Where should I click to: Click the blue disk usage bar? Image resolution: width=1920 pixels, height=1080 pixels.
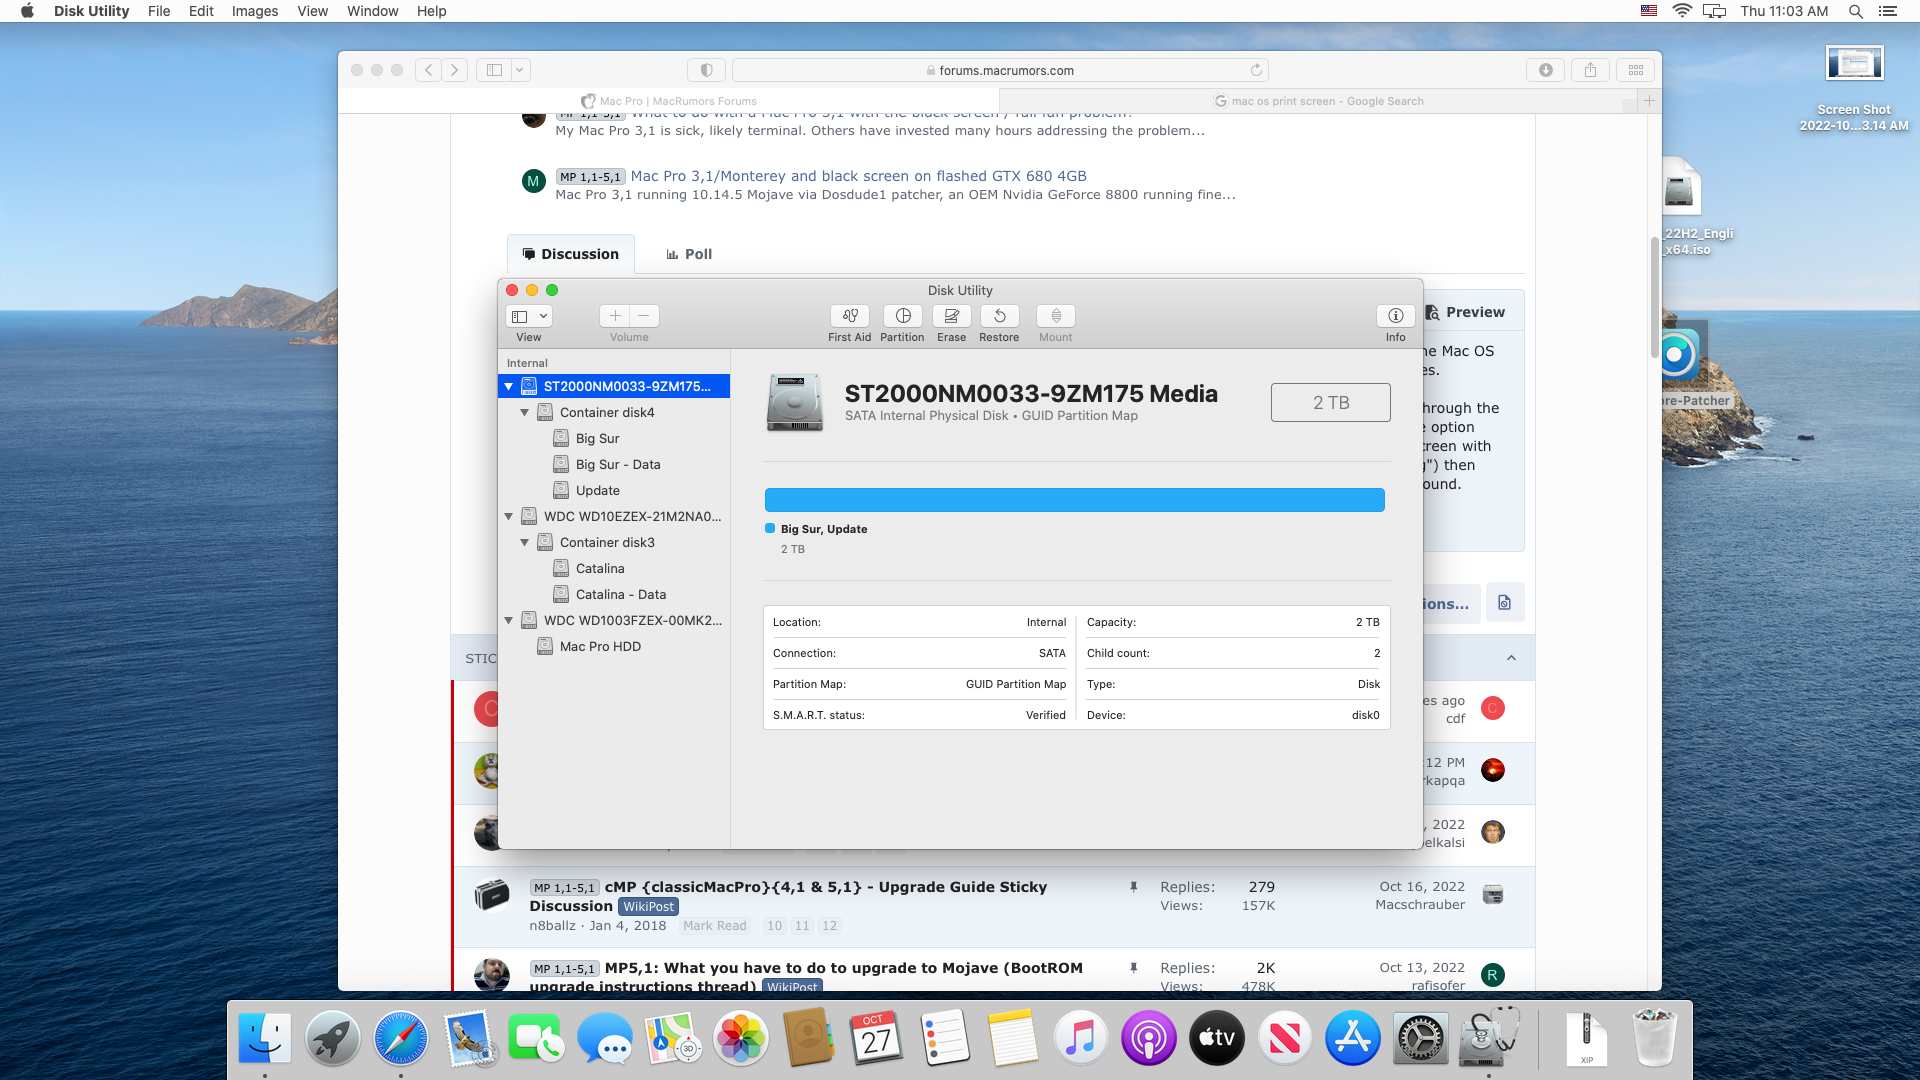coord(1074,500)
